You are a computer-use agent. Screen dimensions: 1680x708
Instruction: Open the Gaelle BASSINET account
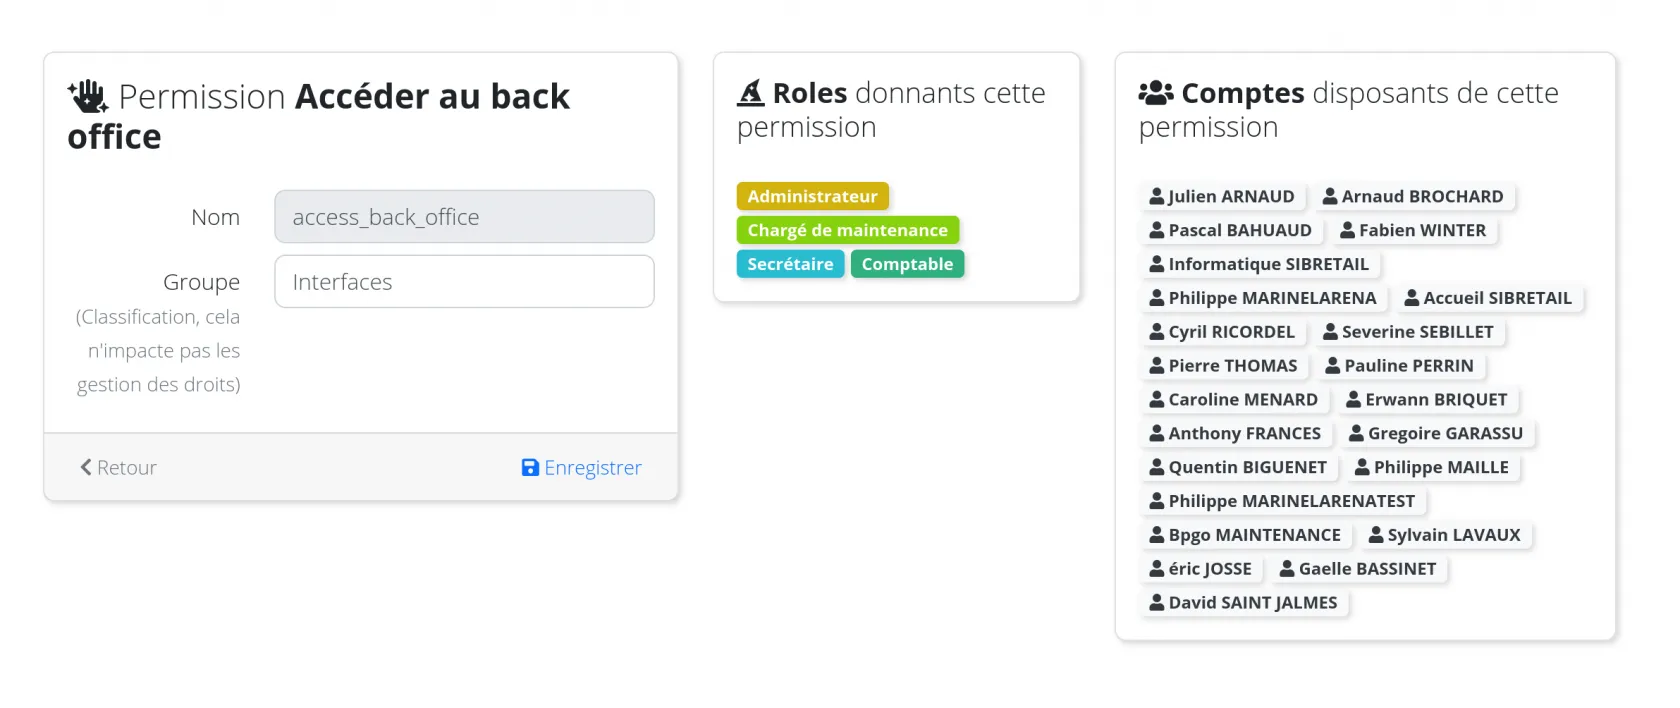[x=1366, y=569]
